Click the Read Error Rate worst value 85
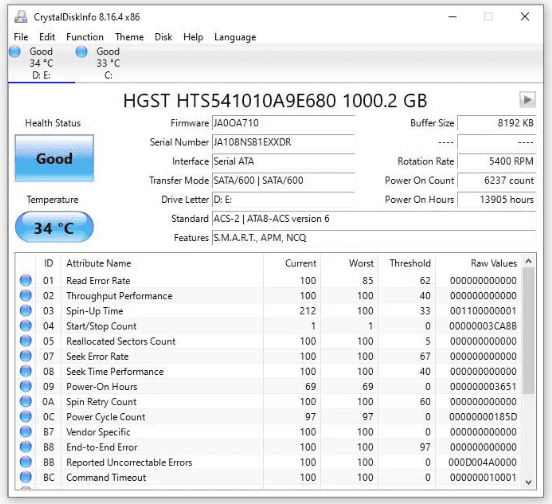Screen dimensions: 552x504 point(368,281)
